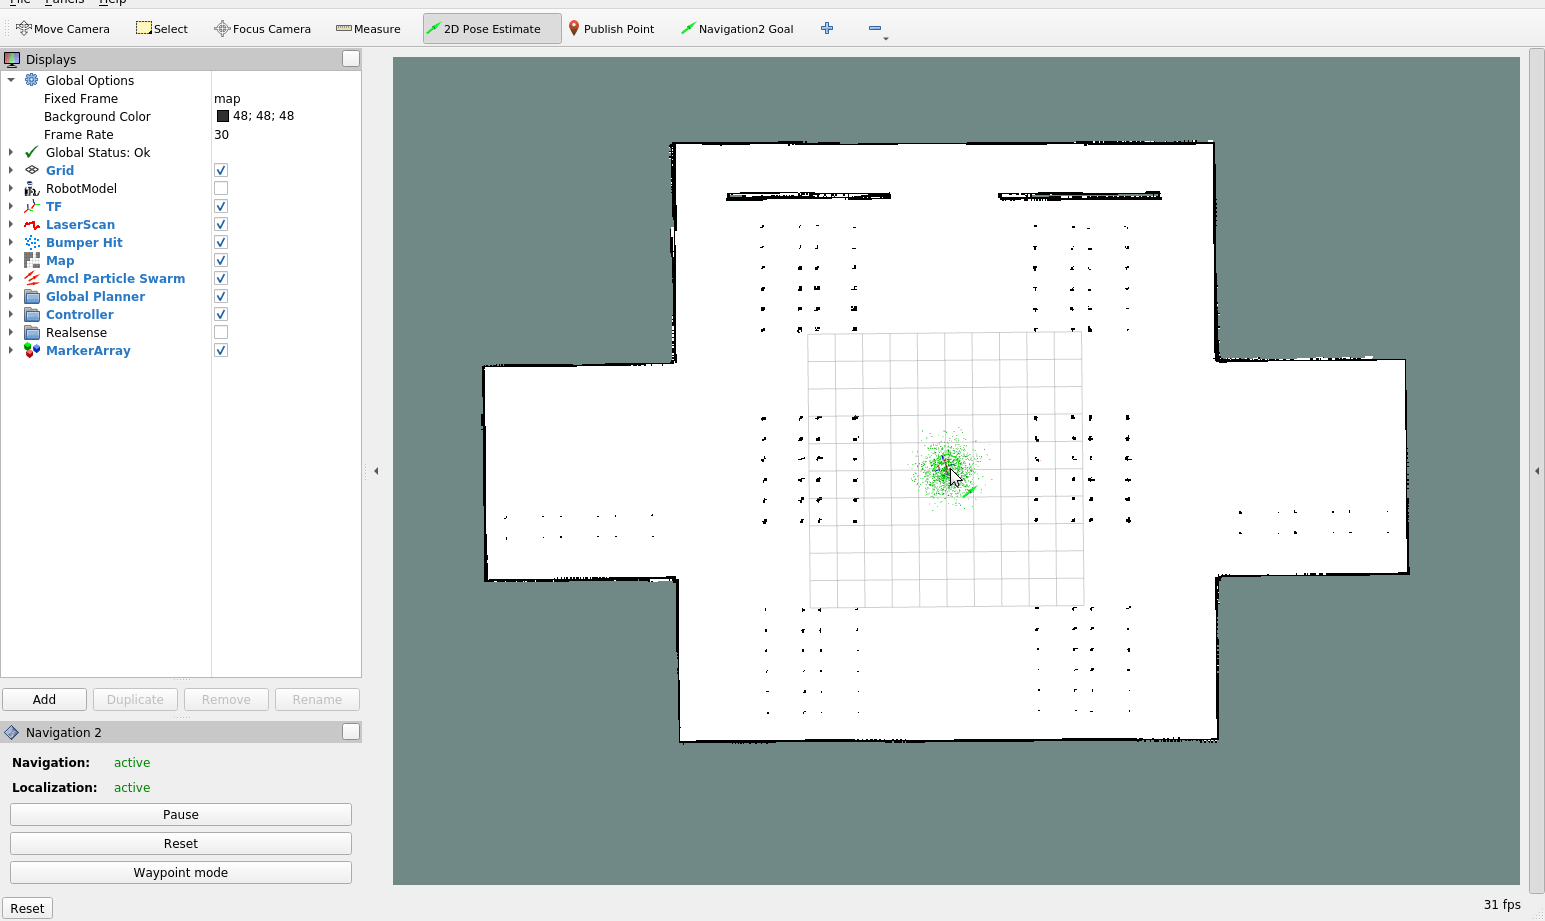Viewport: 1545px width, 921px height.
Task: Click the Background Color swatch
Action: click(x=223, y=117)
